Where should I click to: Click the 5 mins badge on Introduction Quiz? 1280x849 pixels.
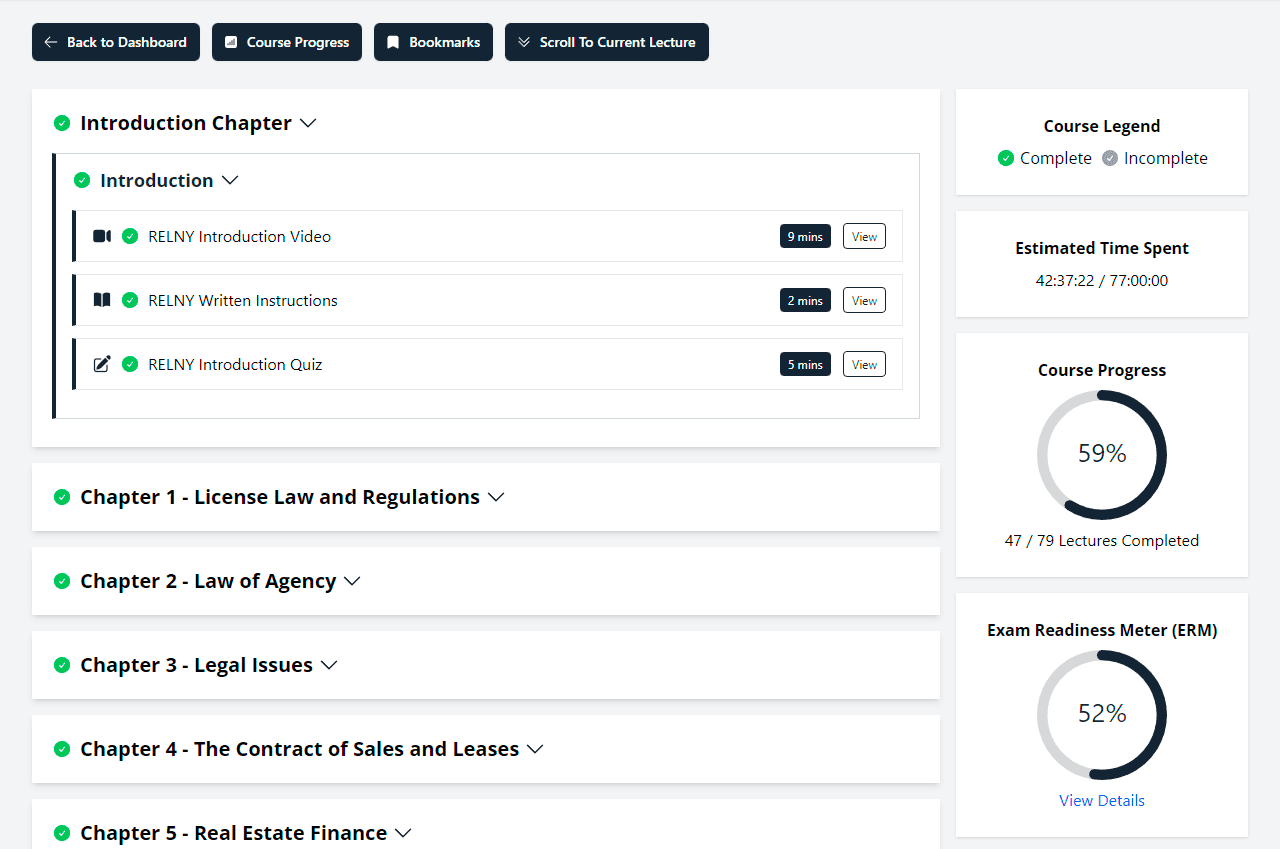(x=805, y=364)
